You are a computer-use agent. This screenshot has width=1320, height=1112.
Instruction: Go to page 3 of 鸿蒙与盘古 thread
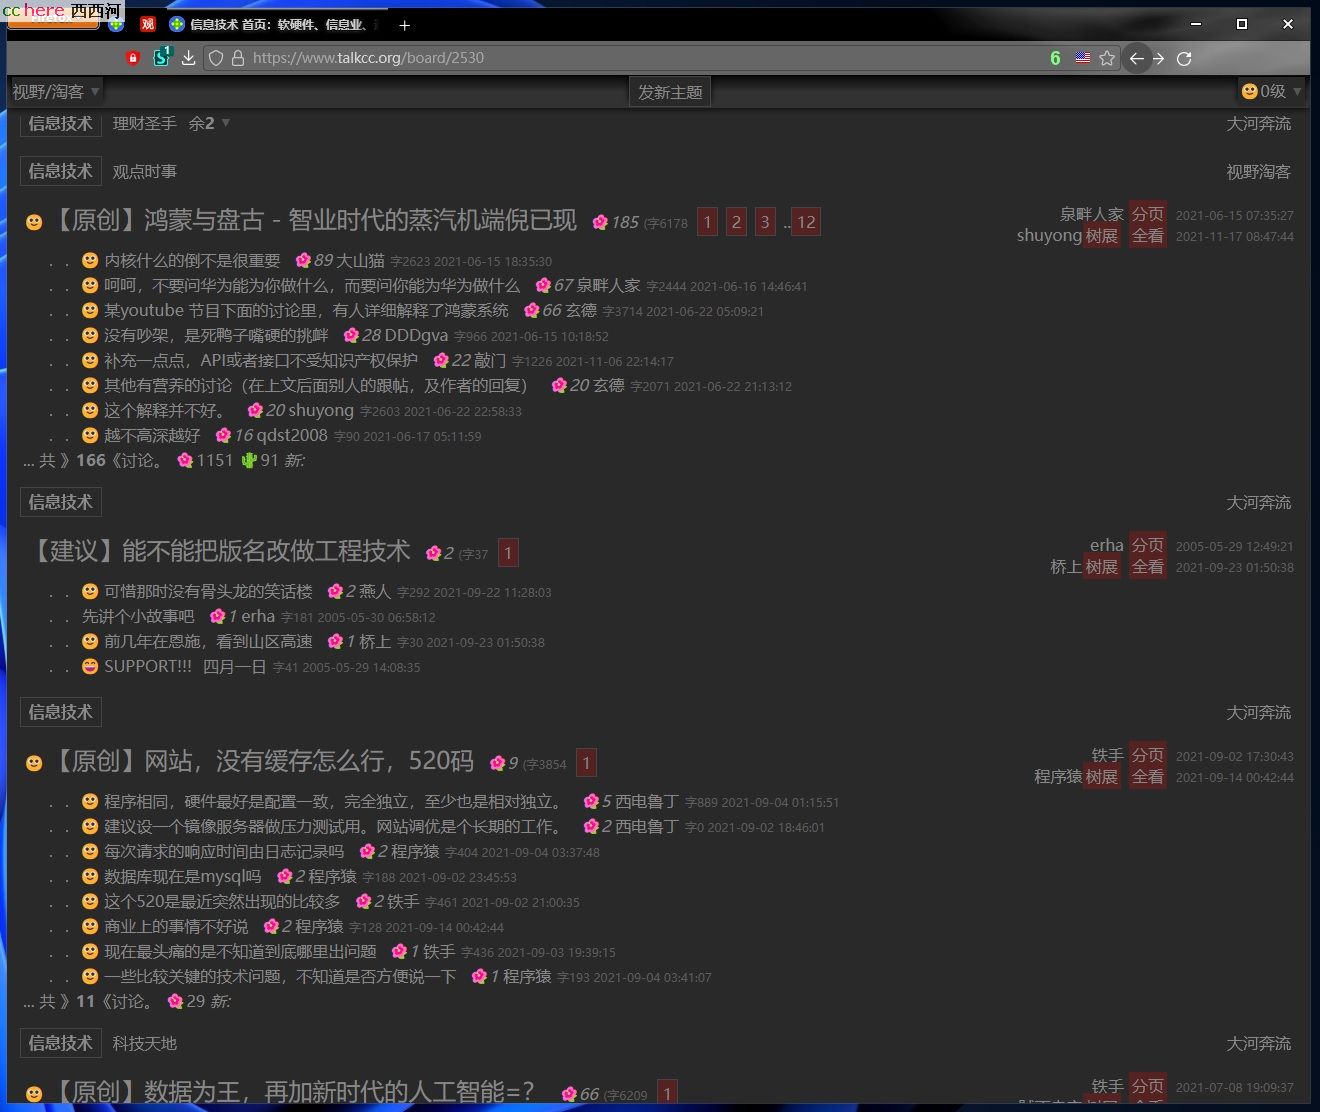765,222
